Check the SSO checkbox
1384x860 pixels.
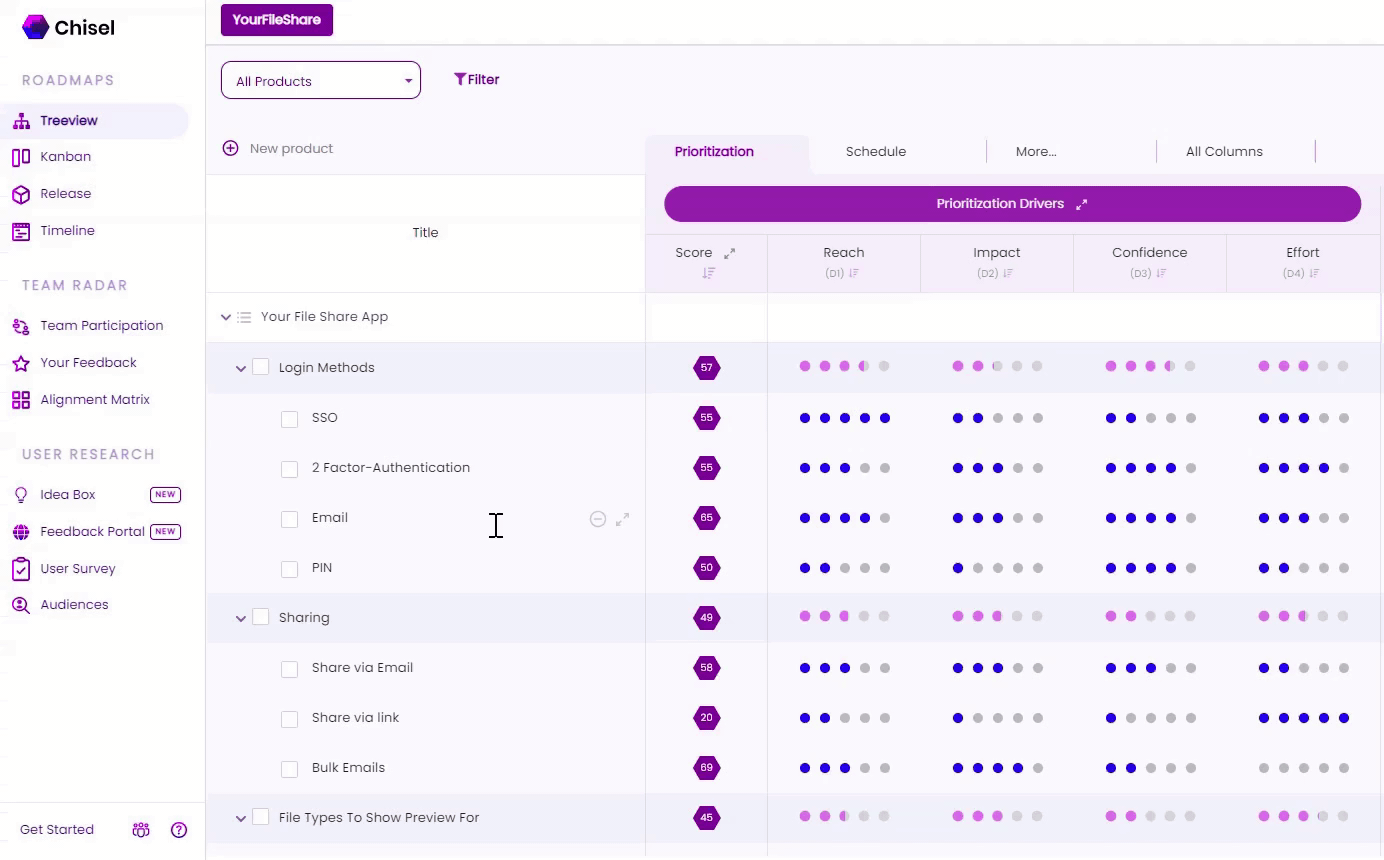[x=290, y=419]
